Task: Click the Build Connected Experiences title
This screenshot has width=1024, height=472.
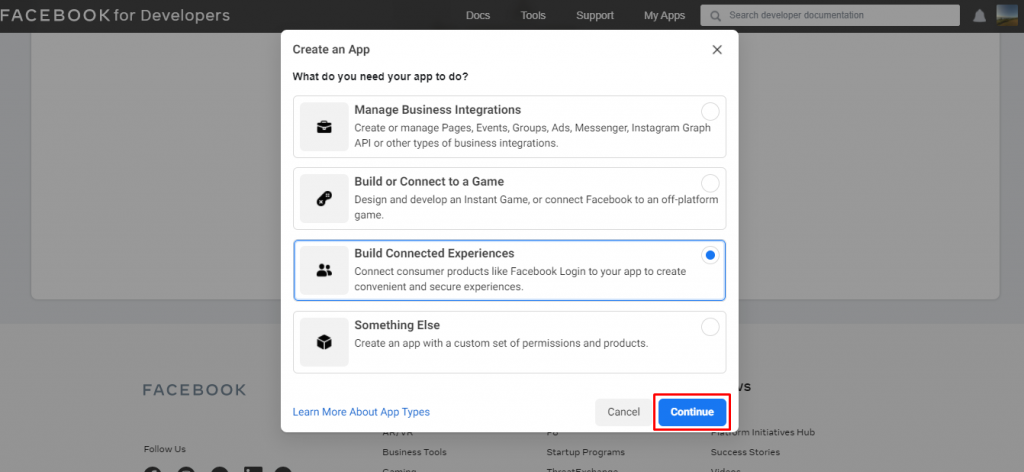Action: pos(434,253)
